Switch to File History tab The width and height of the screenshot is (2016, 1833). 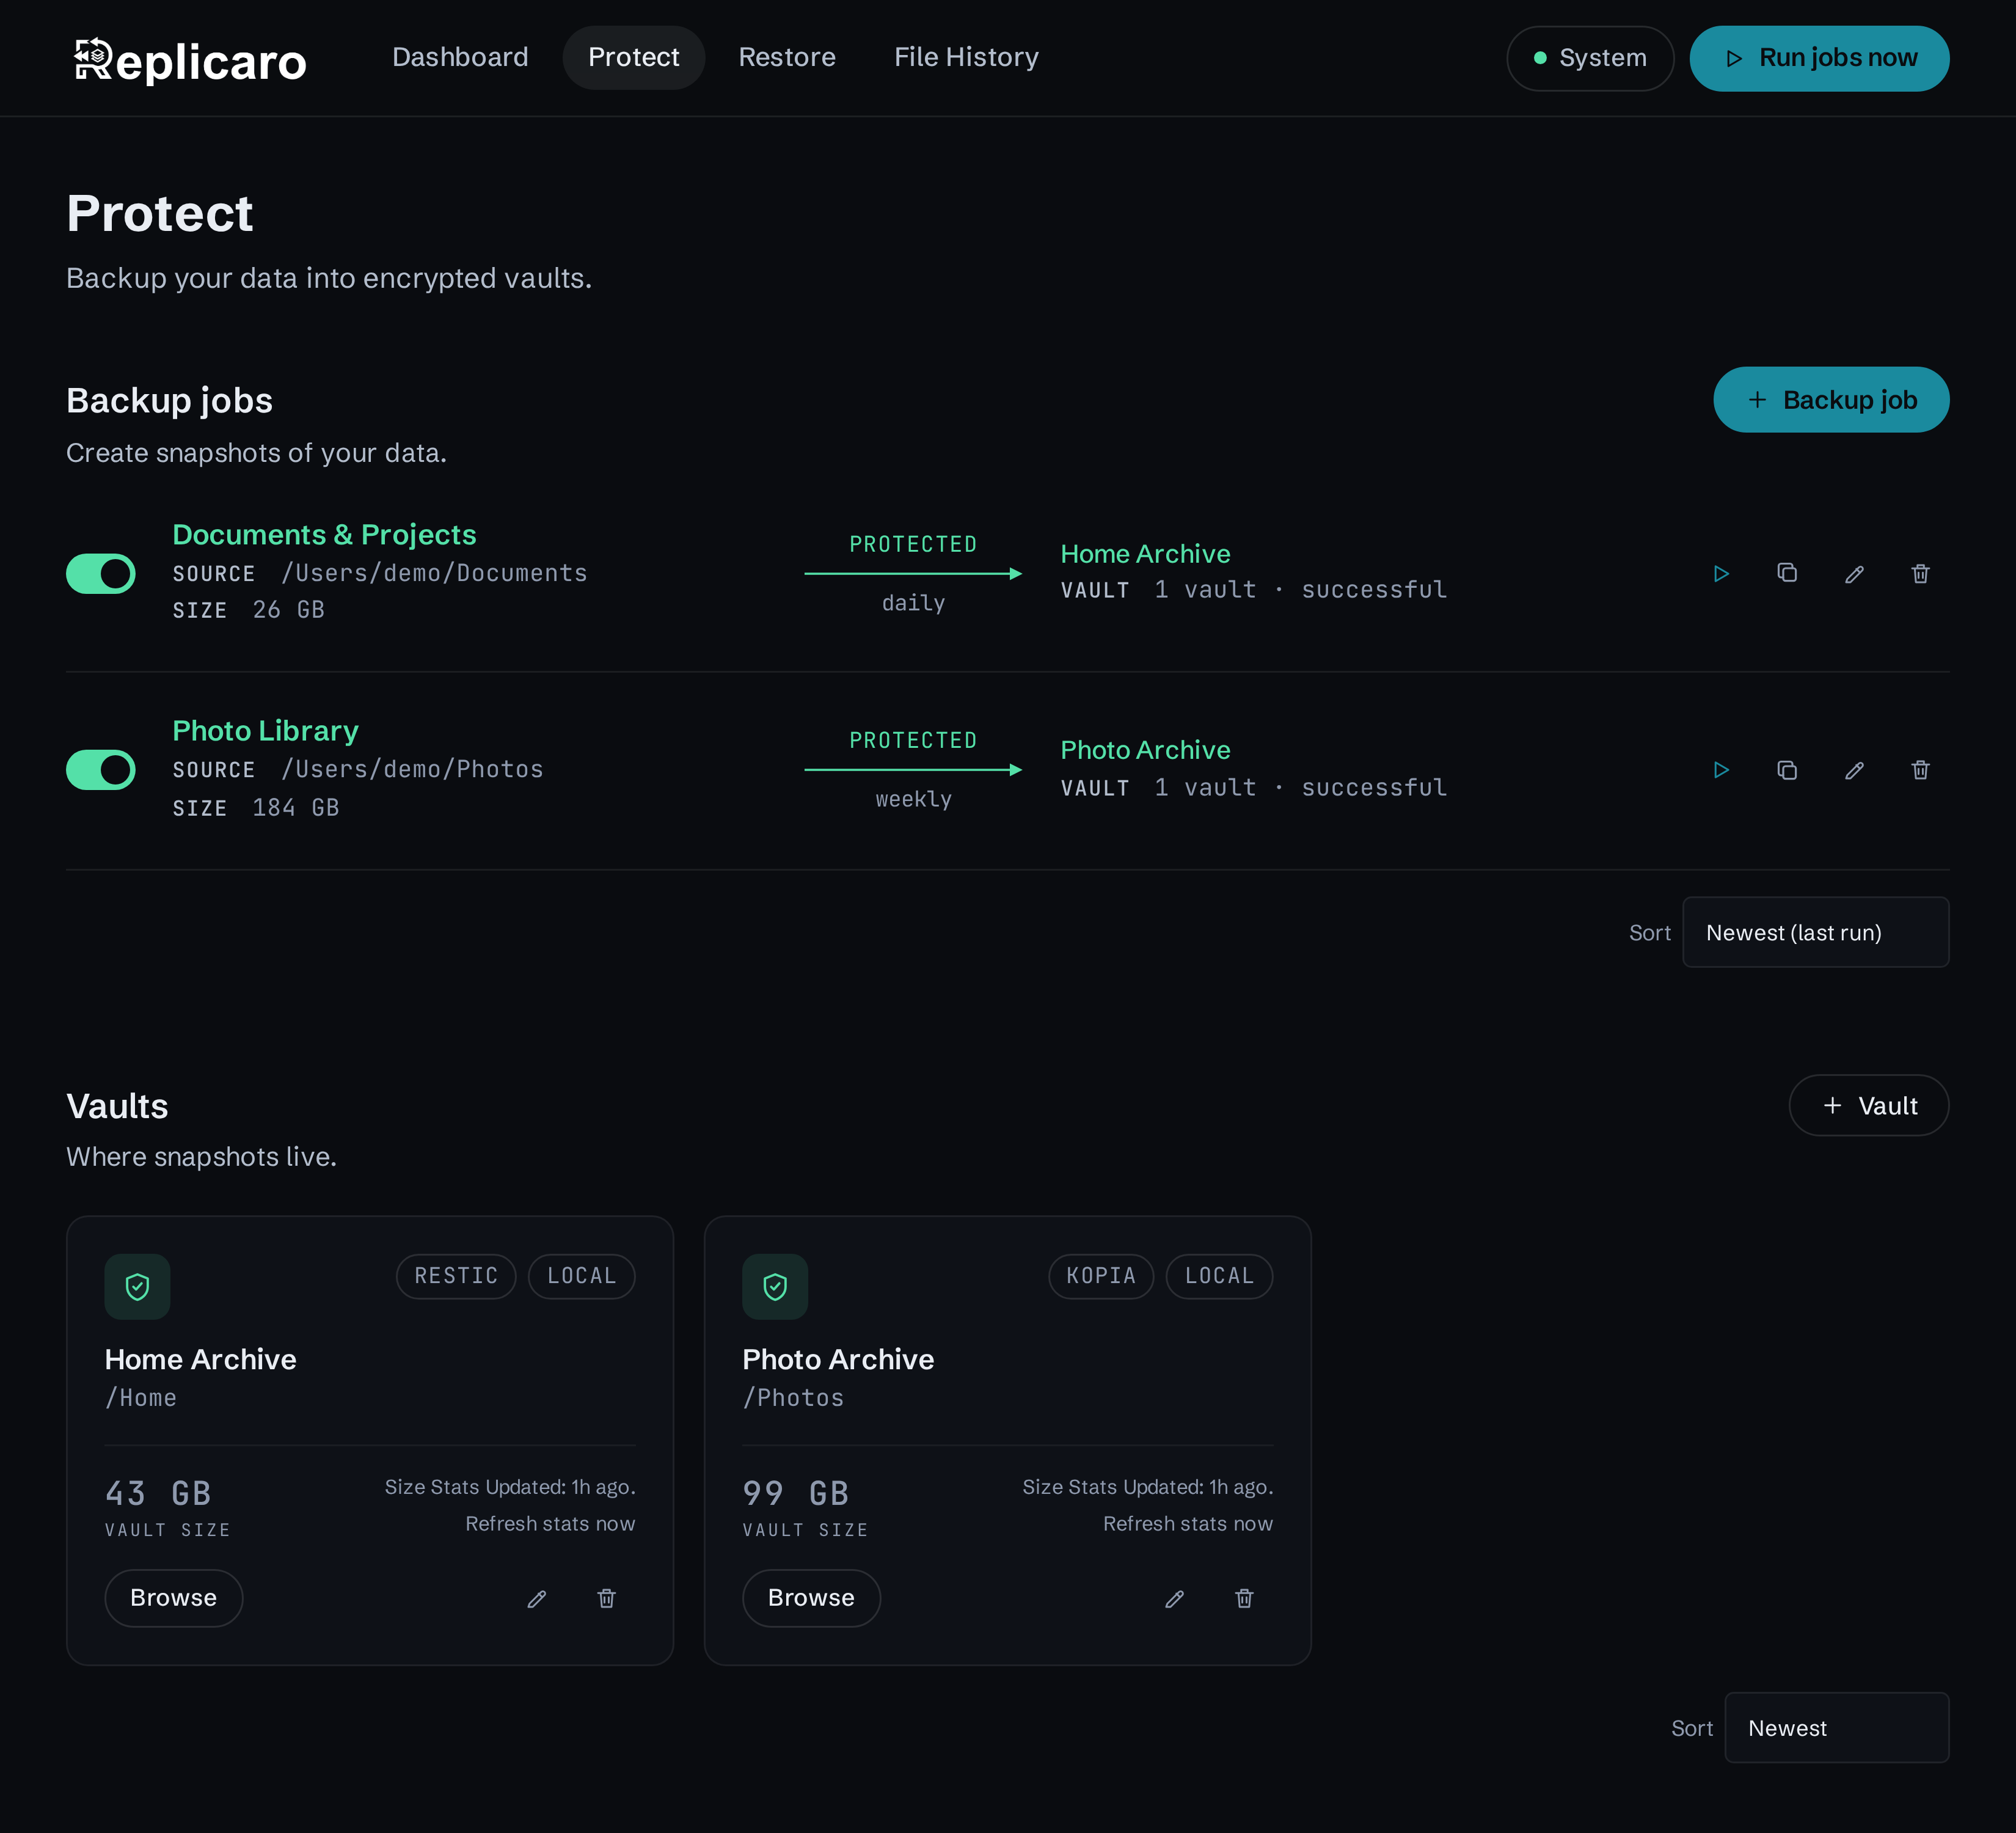coord(966,57)
